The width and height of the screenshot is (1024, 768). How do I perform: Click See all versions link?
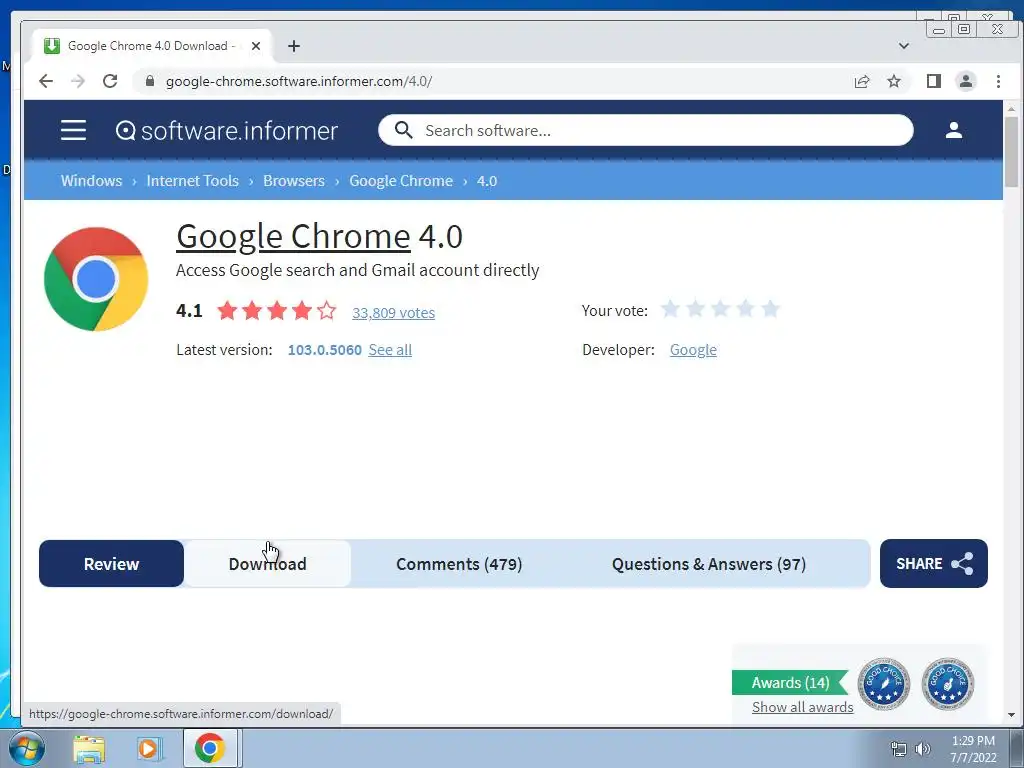[390, 349]
